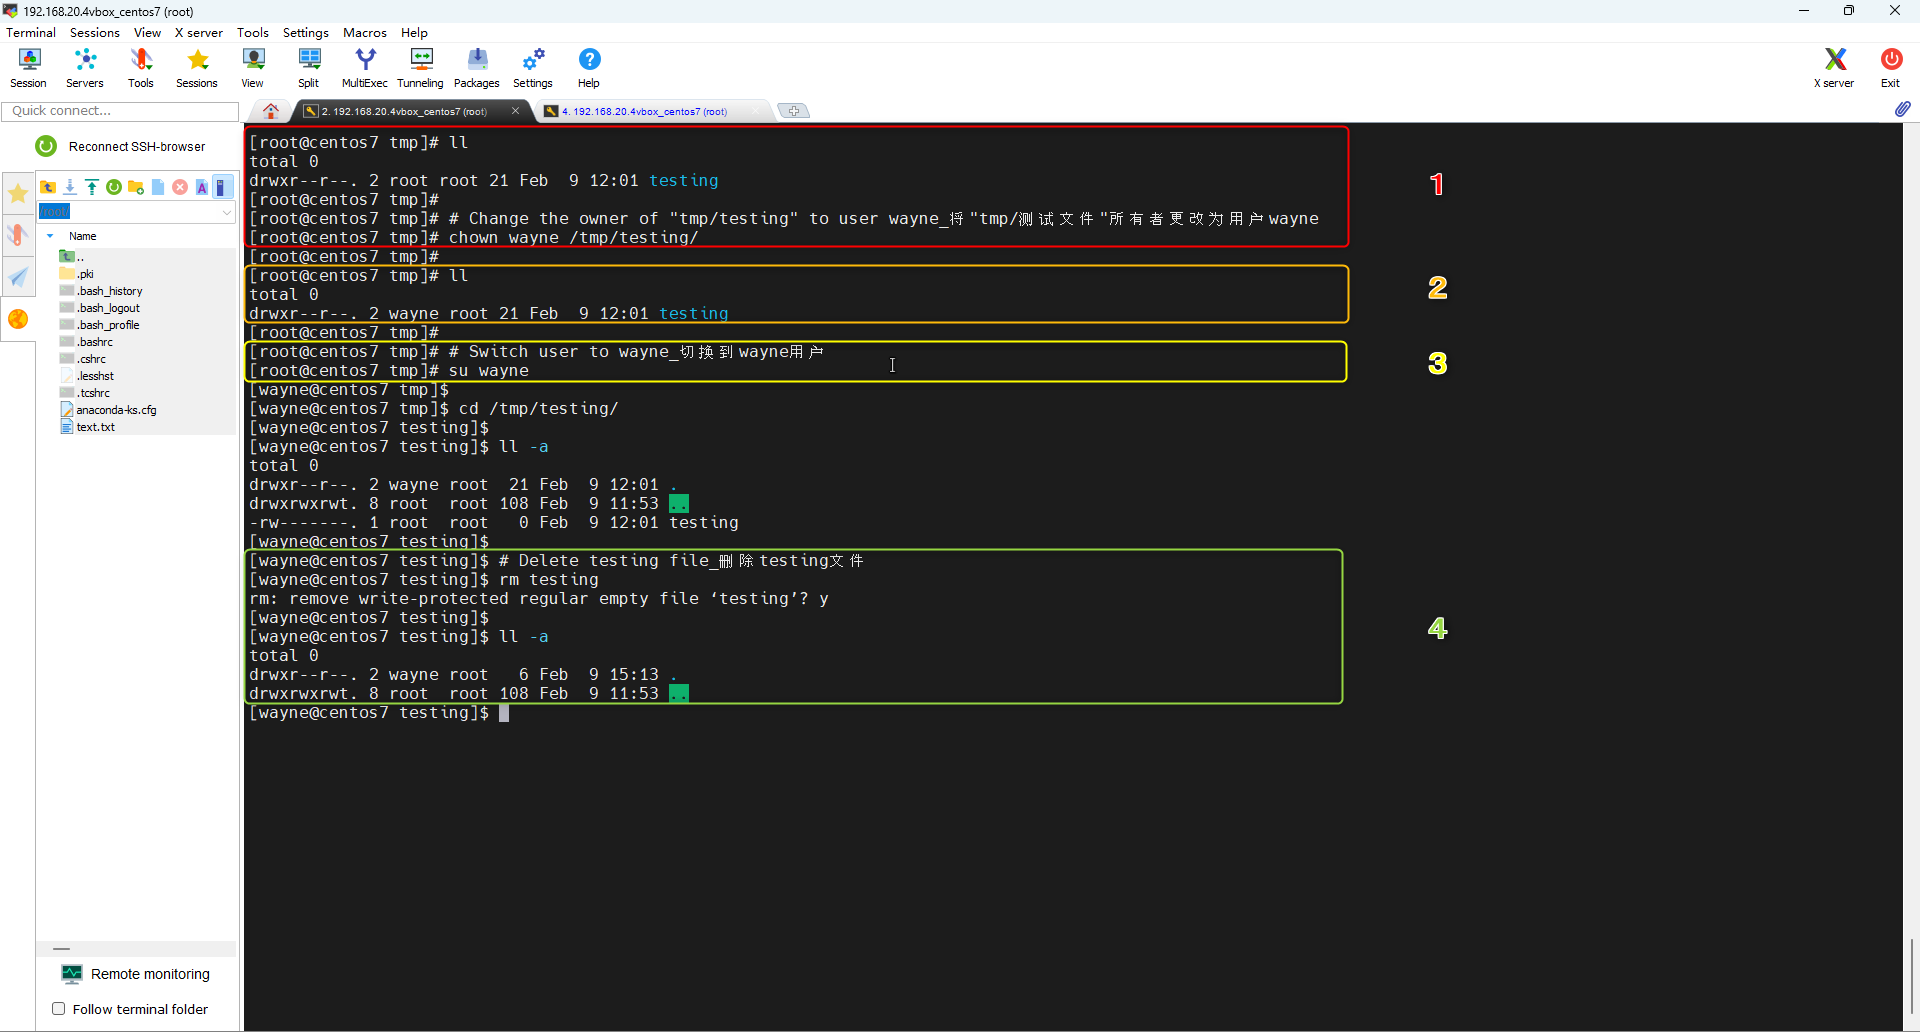This screenshot has width=1920, height=1032.
Task: Select the anaconda-ks.cfg file
Action: pos(108,410)
